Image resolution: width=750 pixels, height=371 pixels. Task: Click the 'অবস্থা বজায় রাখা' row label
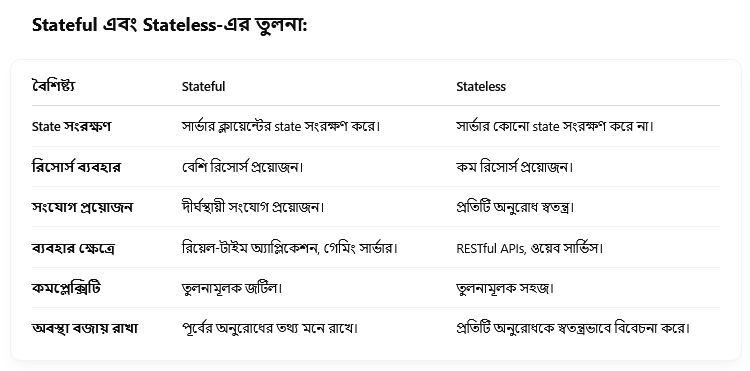point(85,328)
